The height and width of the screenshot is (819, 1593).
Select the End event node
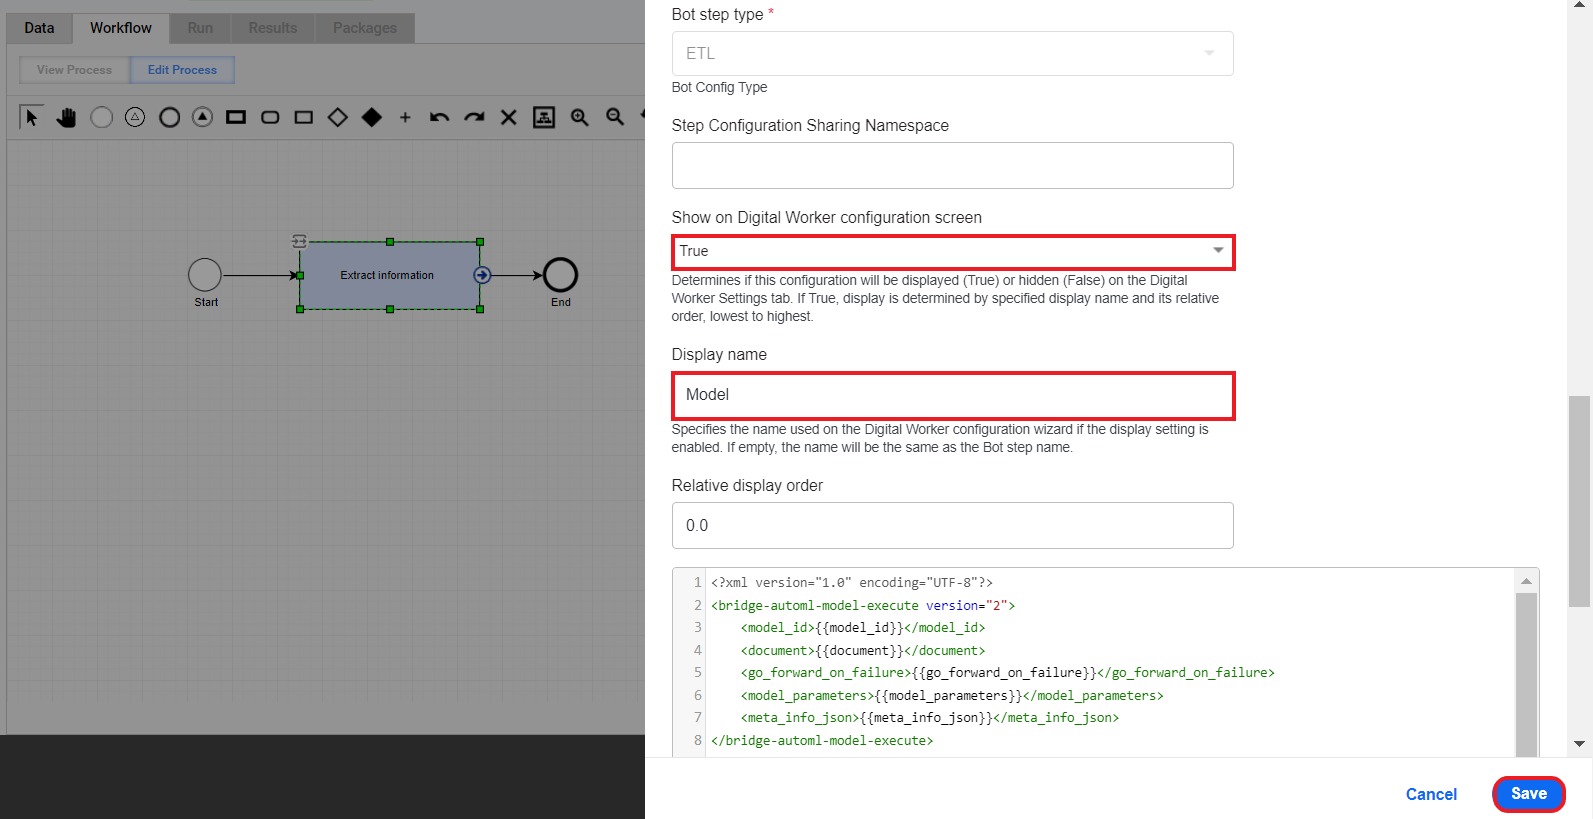pyautogui.click(x=560, y=275)
